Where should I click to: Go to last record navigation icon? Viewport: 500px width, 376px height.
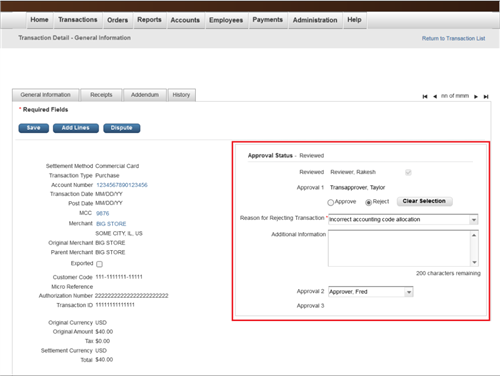pos(486,97)
